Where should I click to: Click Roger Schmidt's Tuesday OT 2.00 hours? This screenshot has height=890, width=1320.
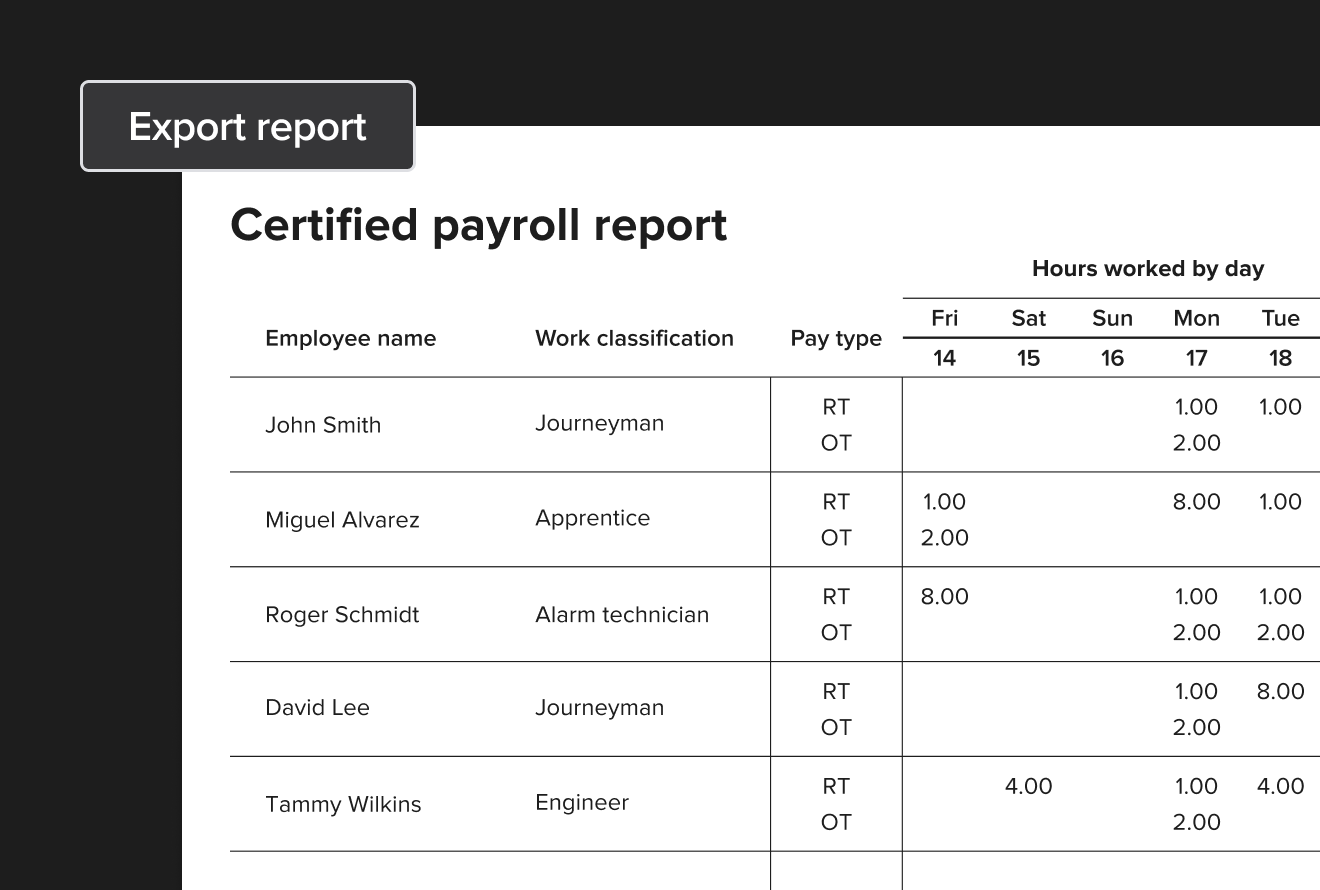pyautogui.click(x=1280, y=633)
